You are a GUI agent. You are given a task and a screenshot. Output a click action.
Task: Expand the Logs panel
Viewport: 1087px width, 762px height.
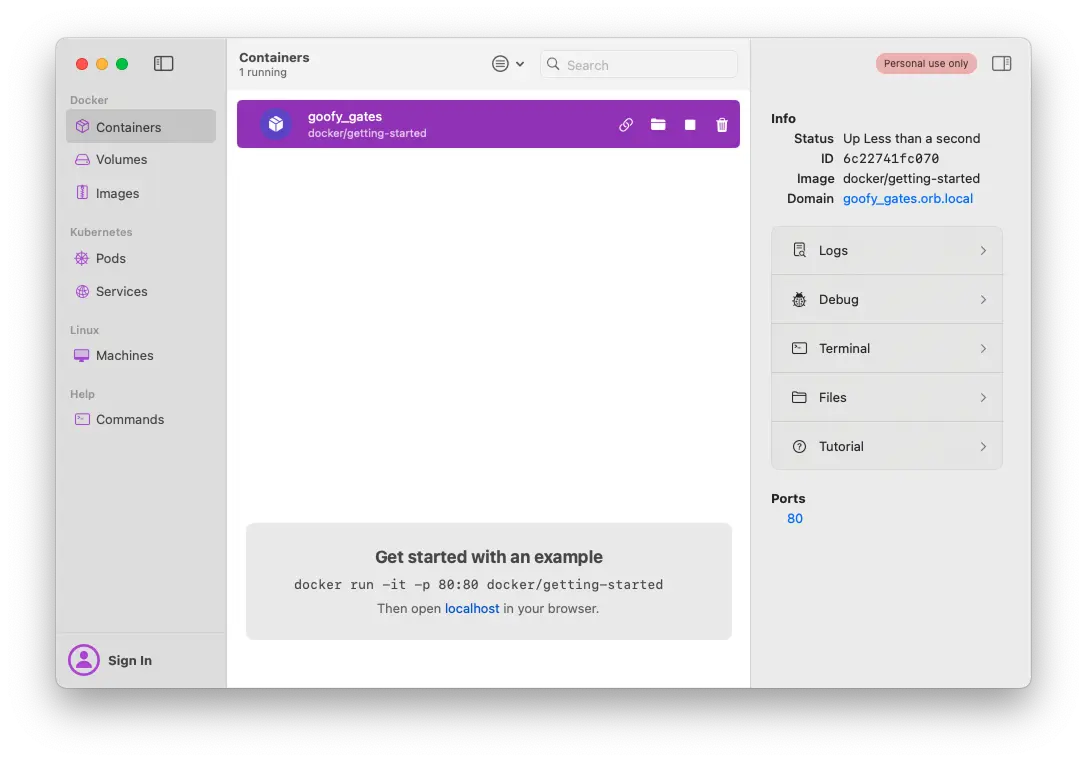tap(886, 249)
